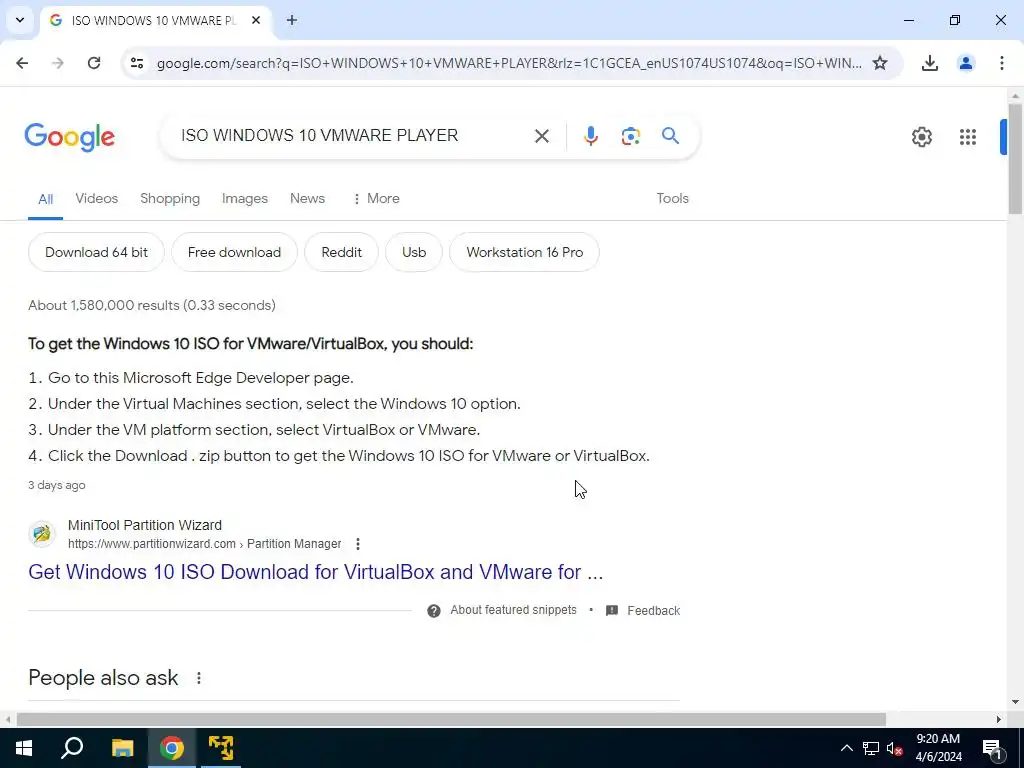Viewport: 1024px width, 768px height.
Task: Open the yellow app icon on taskbar
Action: [x=221, y=748]
